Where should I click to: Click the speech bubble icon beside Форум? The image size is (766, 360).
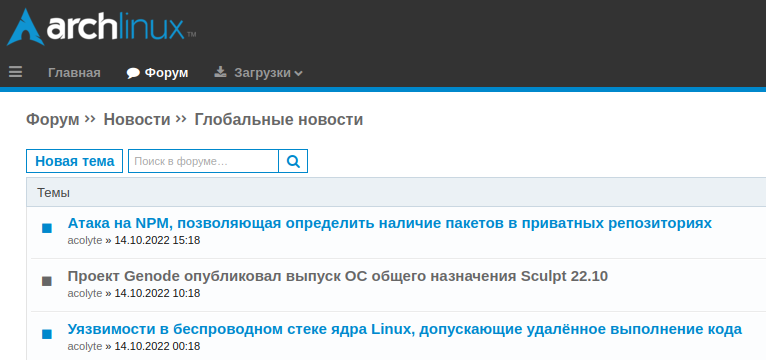[x=133, y=73]
